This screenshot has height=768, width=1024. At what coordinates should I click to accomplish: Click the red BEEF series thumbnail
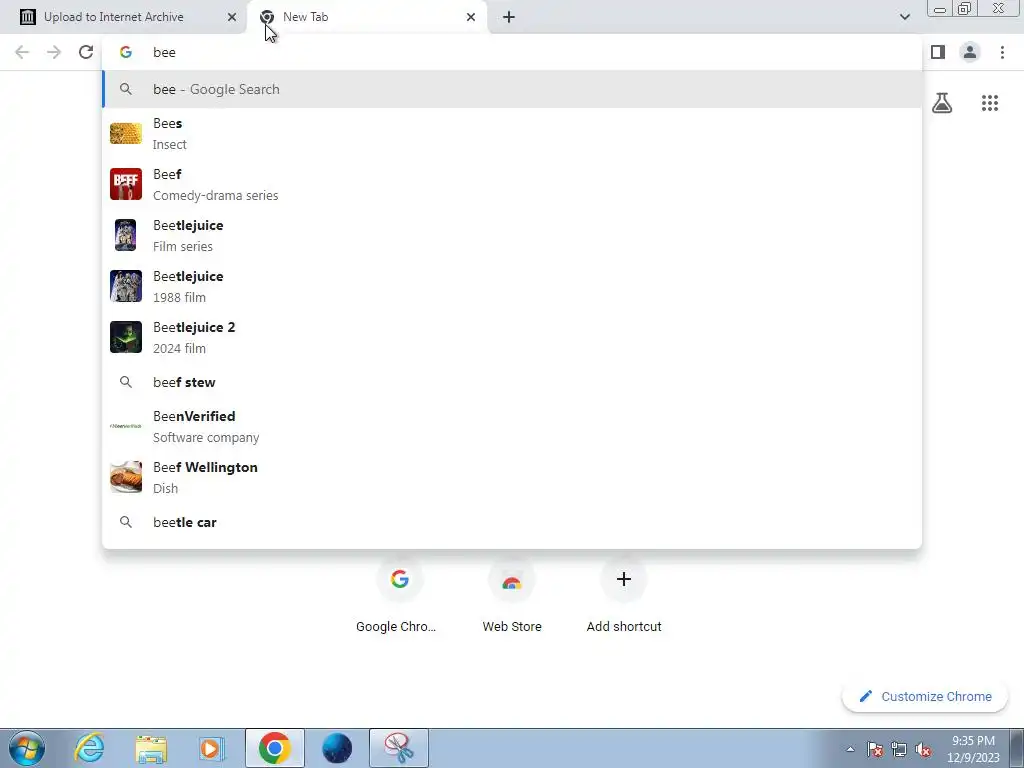pos(126,185)
